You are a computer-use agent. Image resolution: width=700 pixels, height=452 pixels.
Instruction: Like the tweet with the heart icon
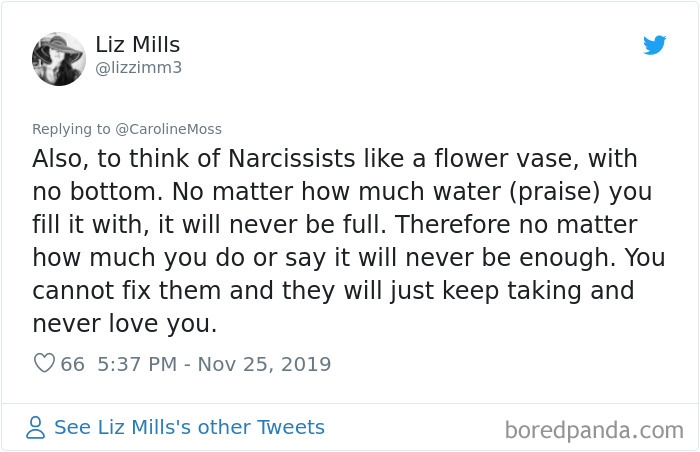pyautogui.click(x=44, y=364)
